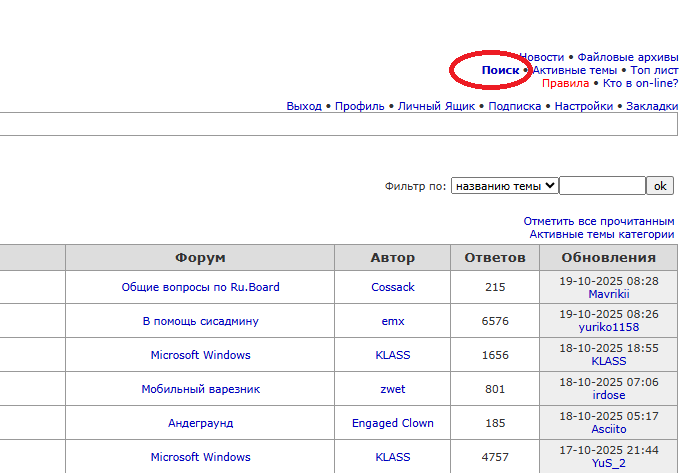Screen dimensions: 699x473
Task: Click Выход to log out
Action: (304, 106)
